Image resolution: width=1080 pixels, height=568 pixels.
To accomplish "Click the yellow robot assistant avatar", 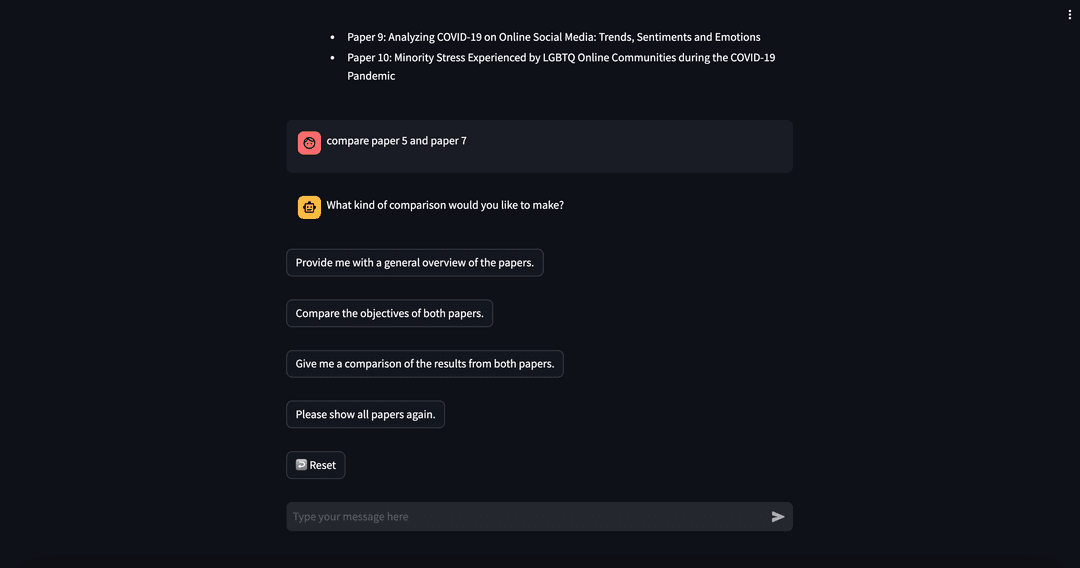I will pyautogui.click(x=309, y=207).
